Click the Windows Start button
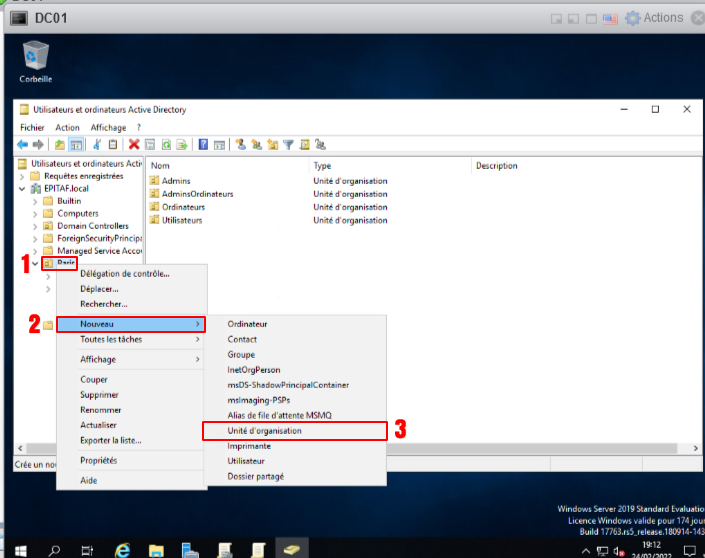The image size is (705, 558). [20, 549]
